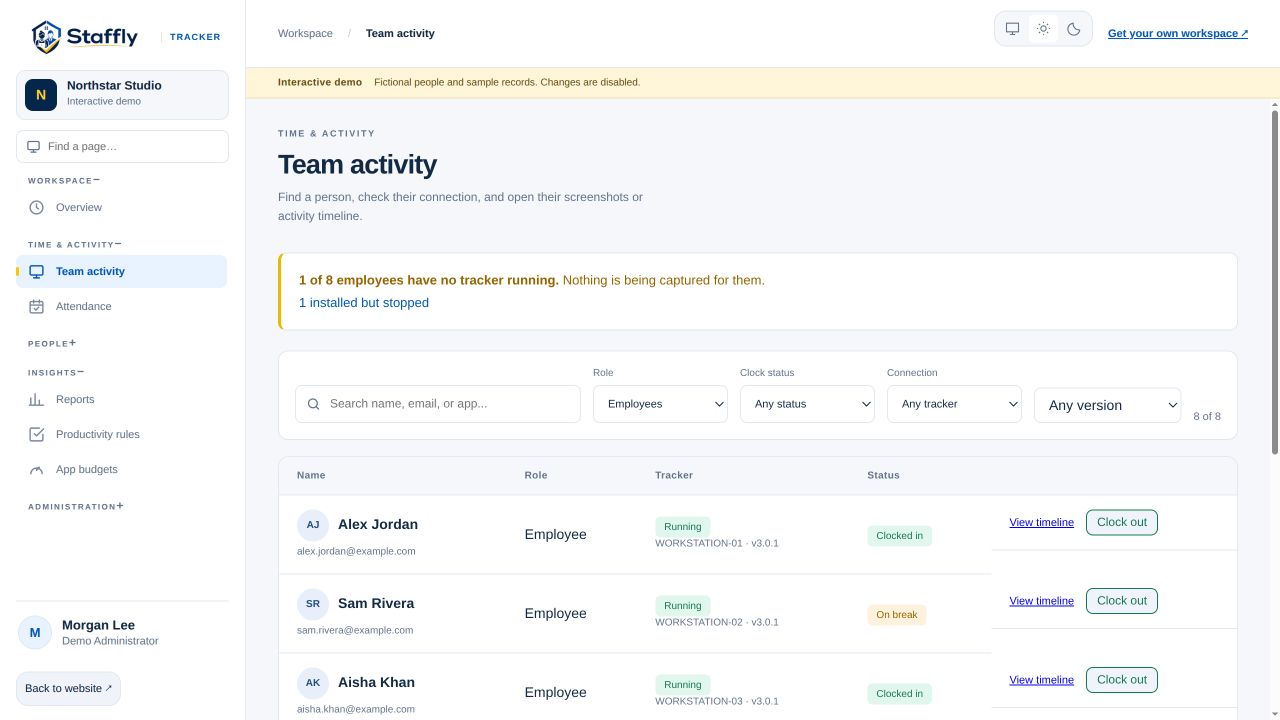Click the Staffly logo
Viewport: 1280px width, 720px height.
point(85,37)
